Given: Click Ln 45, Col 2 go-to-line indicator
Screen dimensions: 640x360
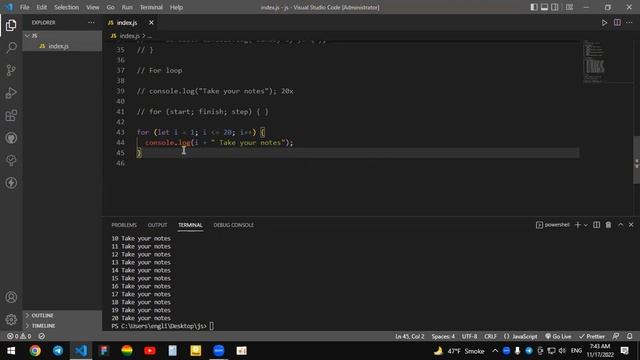Looking at the screenshot, I should pos(409,336).
